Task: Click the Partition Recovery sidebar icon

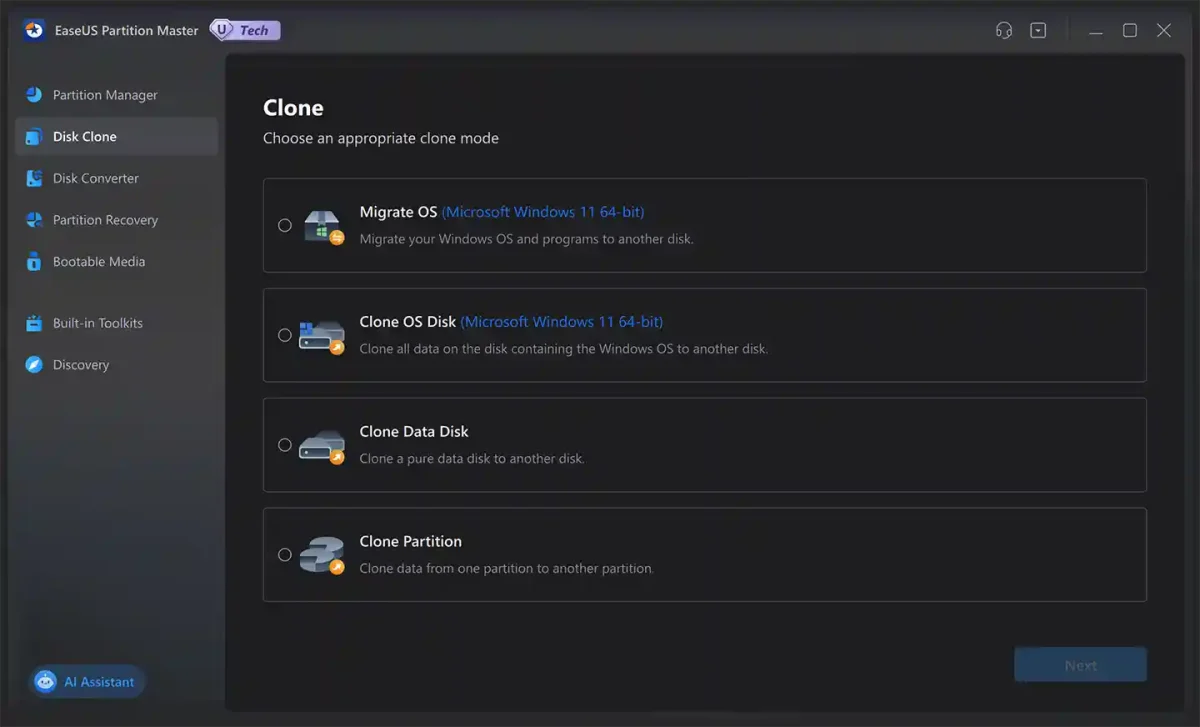Action: 34,220
